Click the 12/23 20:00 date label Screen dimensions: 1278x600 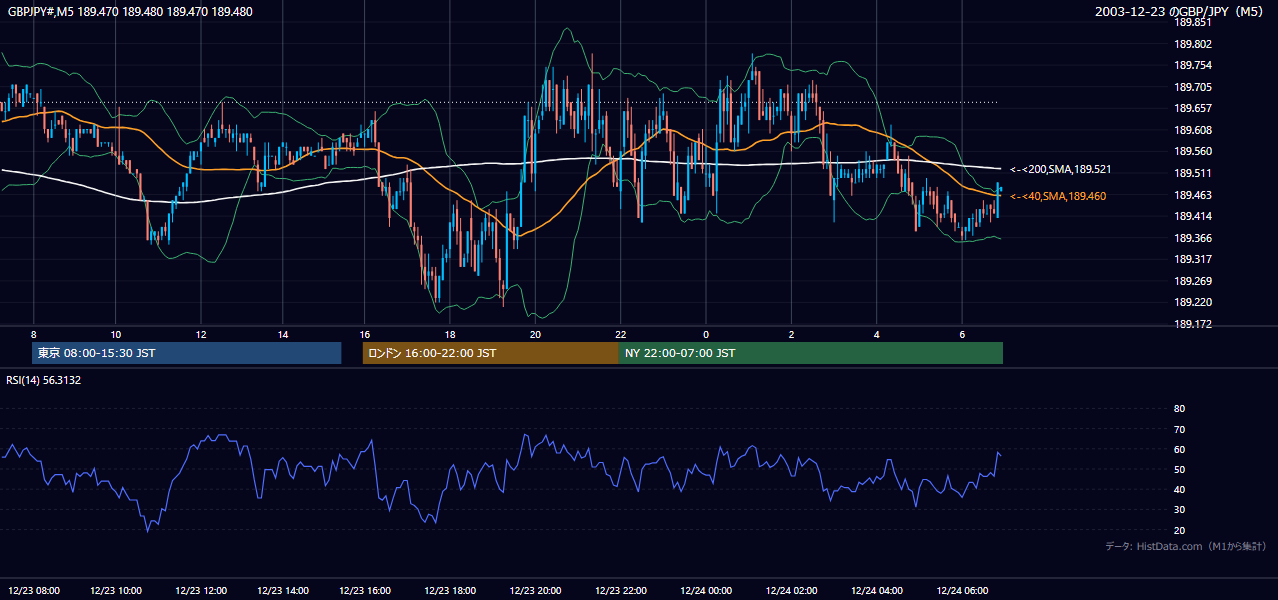(536, 589)
